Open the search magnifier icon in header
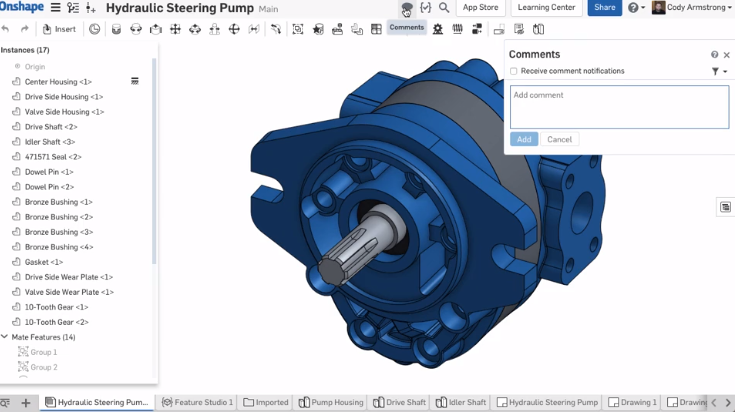This screenshot has width=740, height=412. point(444,8)
